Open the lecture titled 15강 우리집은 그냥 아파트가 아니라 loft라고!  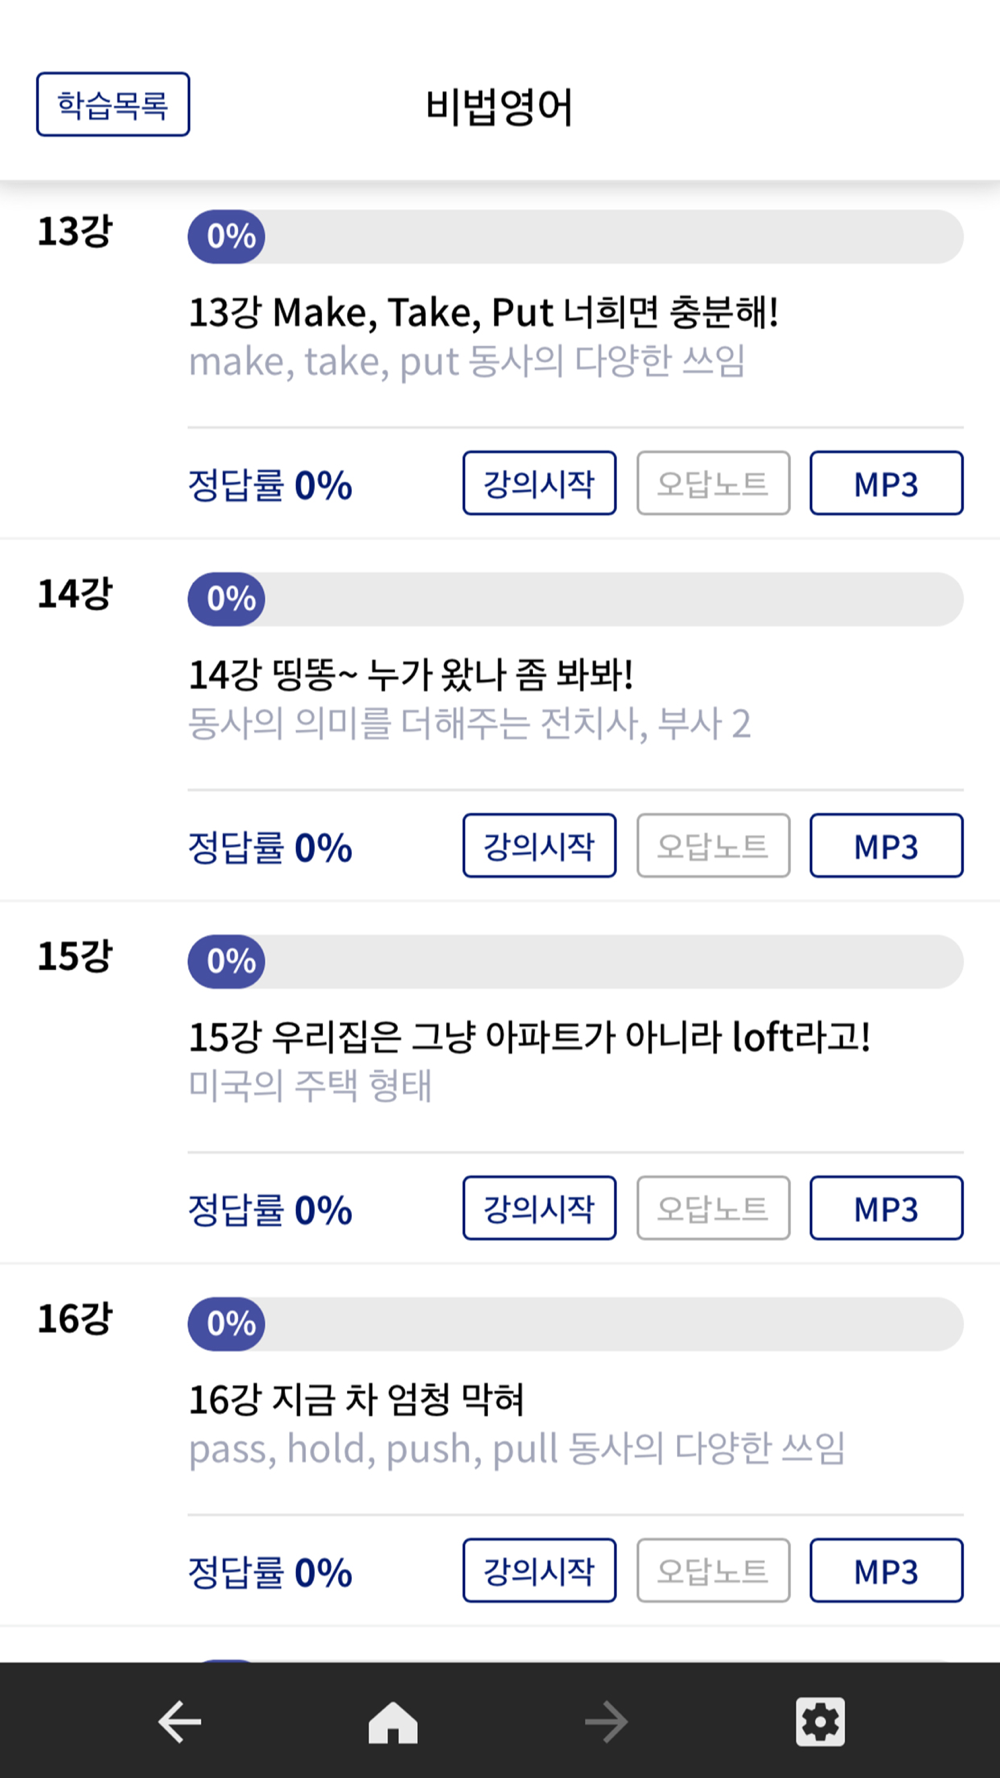coord(529,1037)
